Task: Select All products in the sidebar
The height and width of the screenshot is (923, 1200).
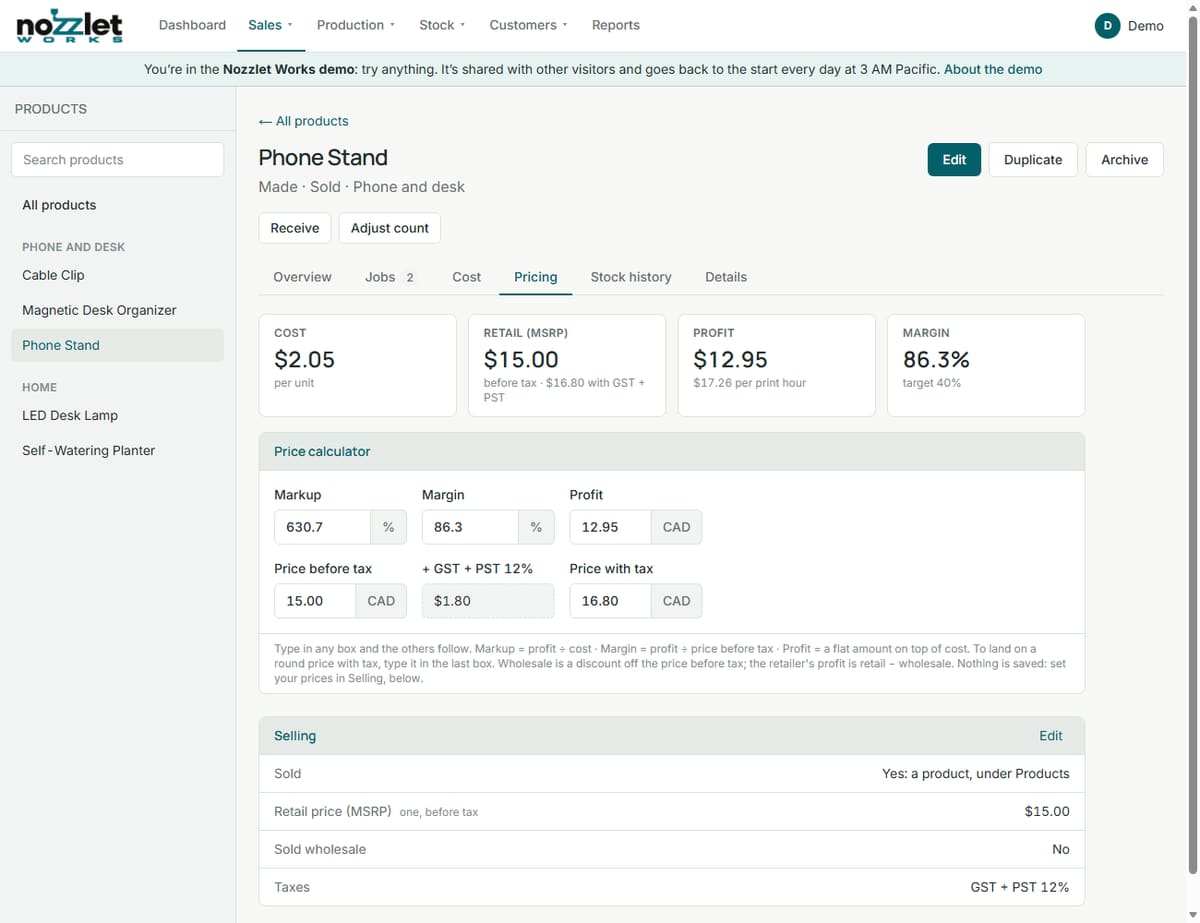Action: [117, 205]
